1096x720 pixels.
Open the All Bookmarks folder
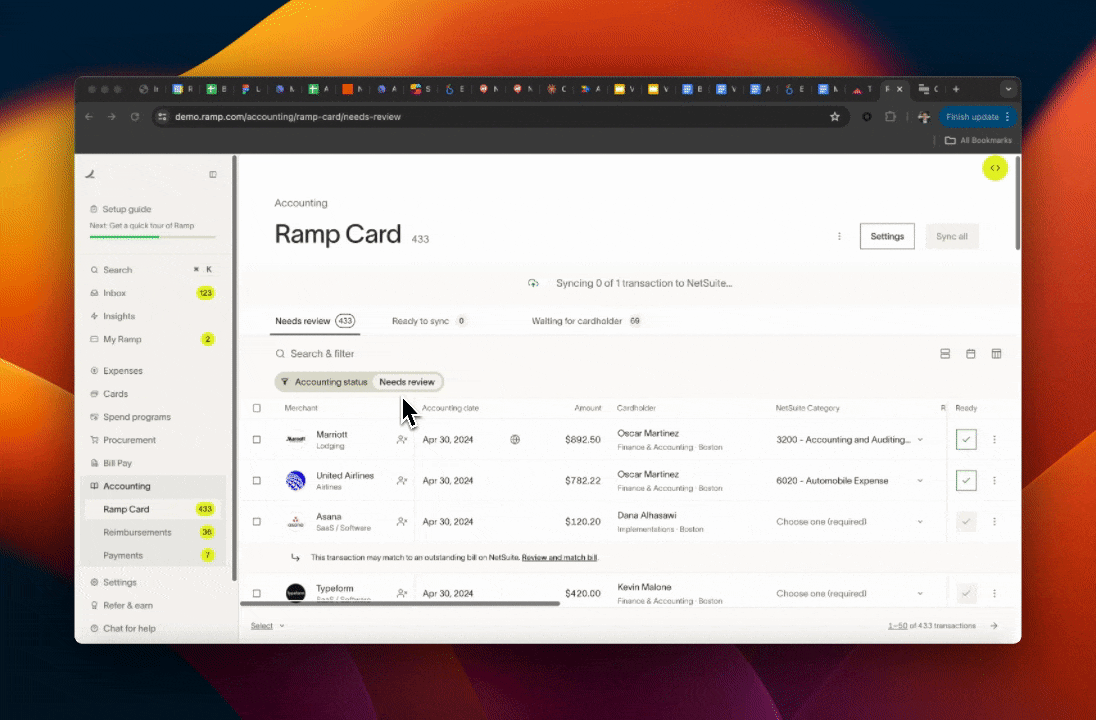(x=978, y=141)
